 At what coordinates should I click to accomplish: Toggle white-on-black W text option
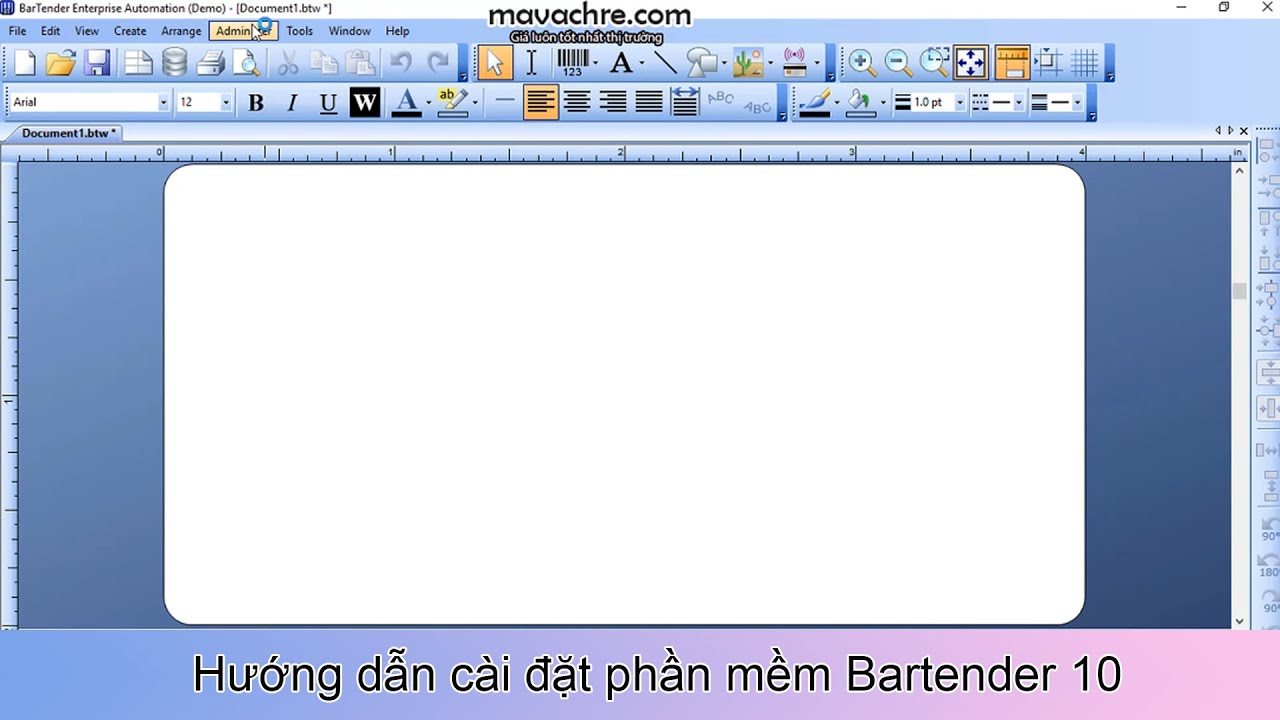coord(365,102)
